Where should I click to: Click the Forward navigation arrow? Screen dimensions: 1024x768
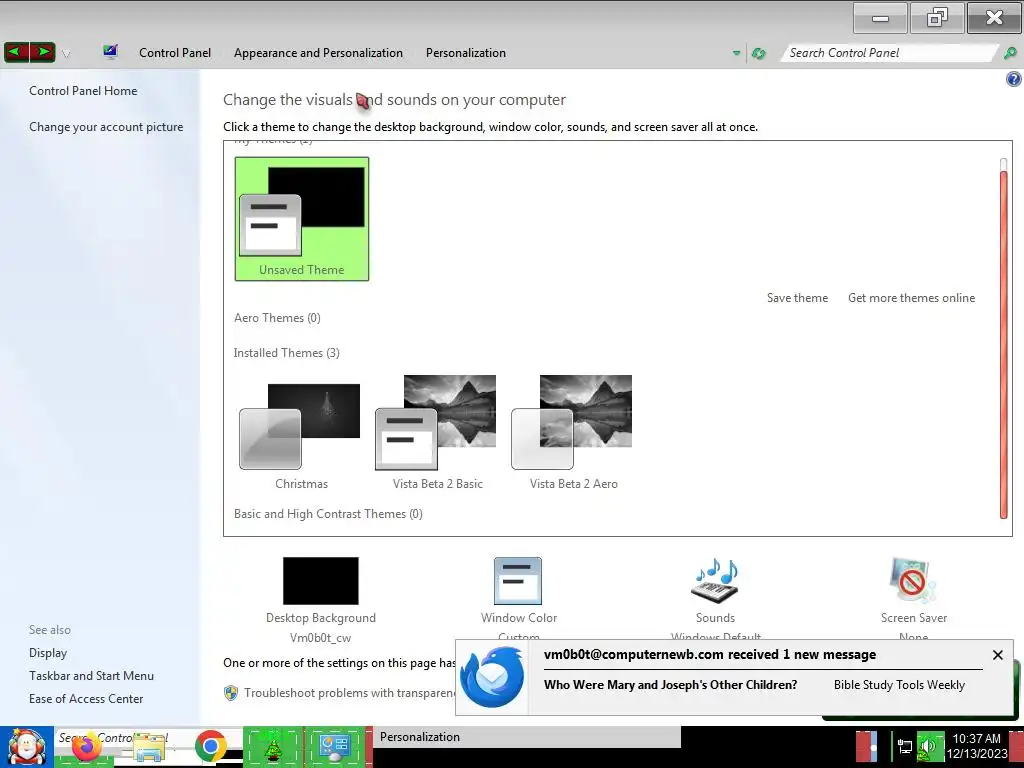pyautogui.click(x=42, y=52)
